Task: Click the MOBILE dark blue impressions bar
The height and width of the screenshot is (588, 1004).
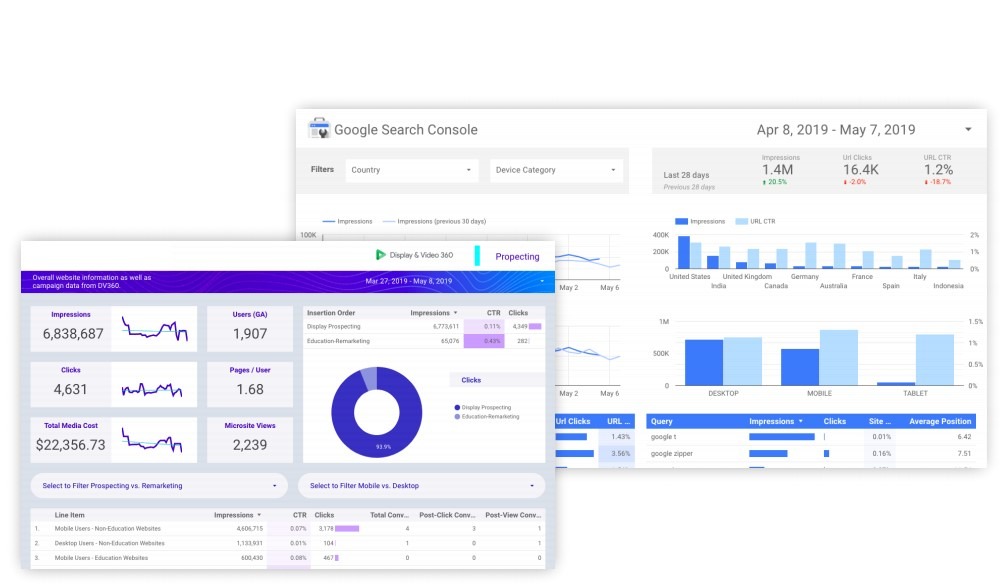Action: pos(800,367)
